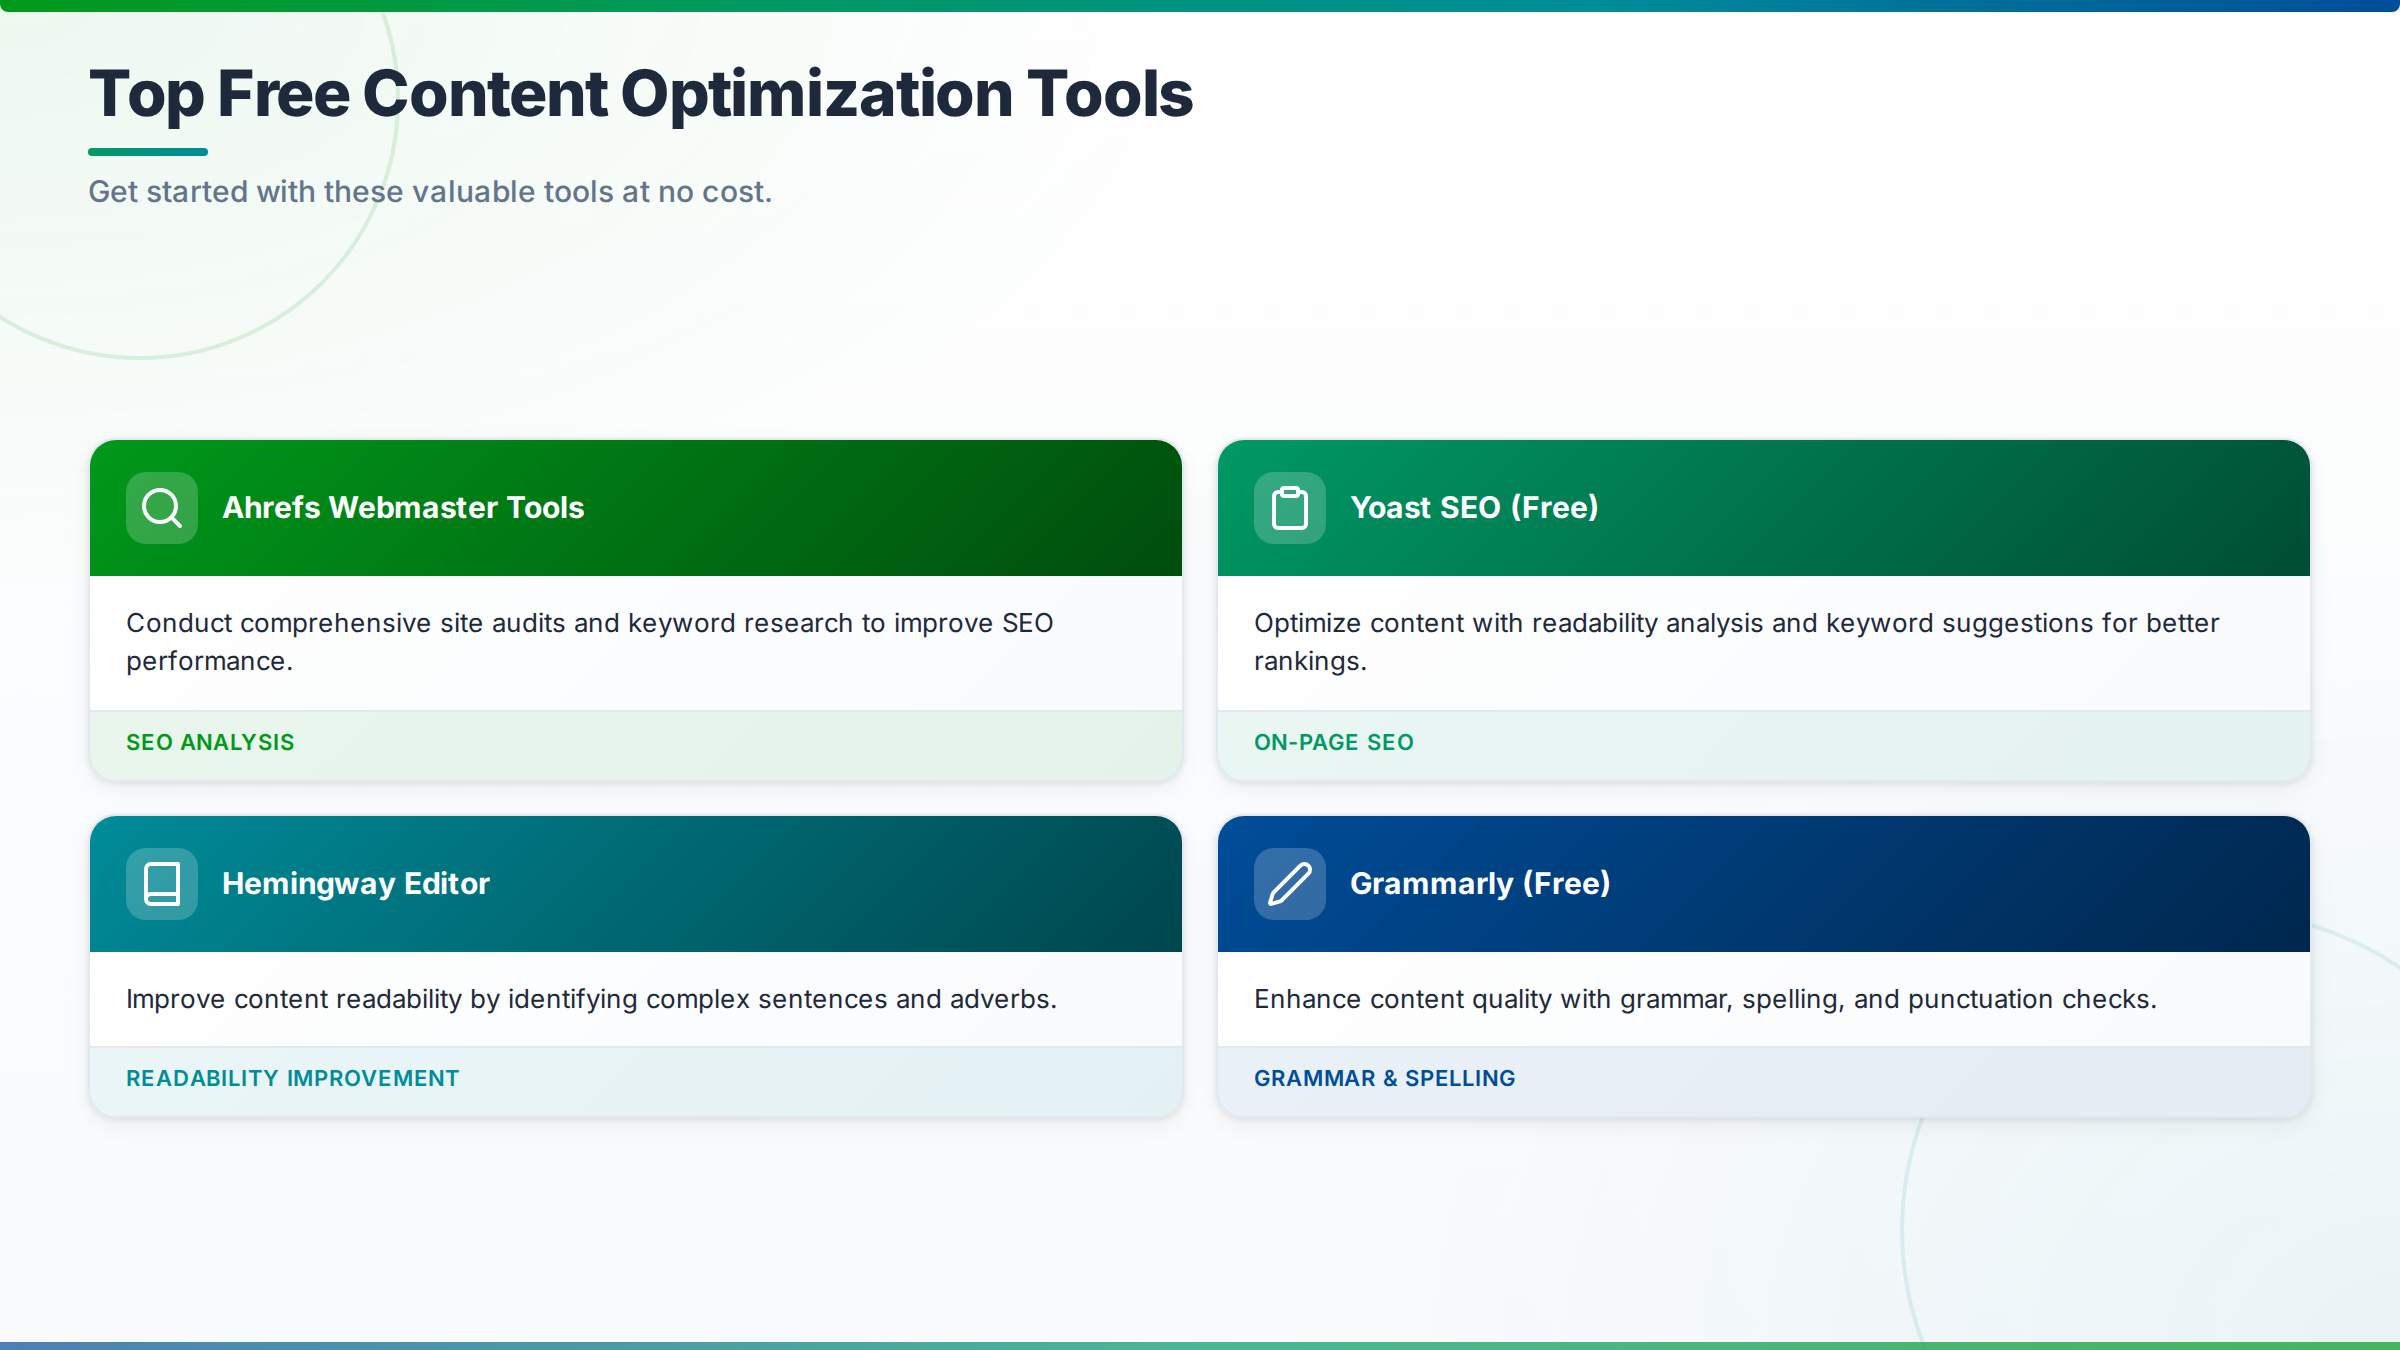The image size is (2400, 1350).
Task: Select the subtitle about valuable tools
Action: point(431,191)
